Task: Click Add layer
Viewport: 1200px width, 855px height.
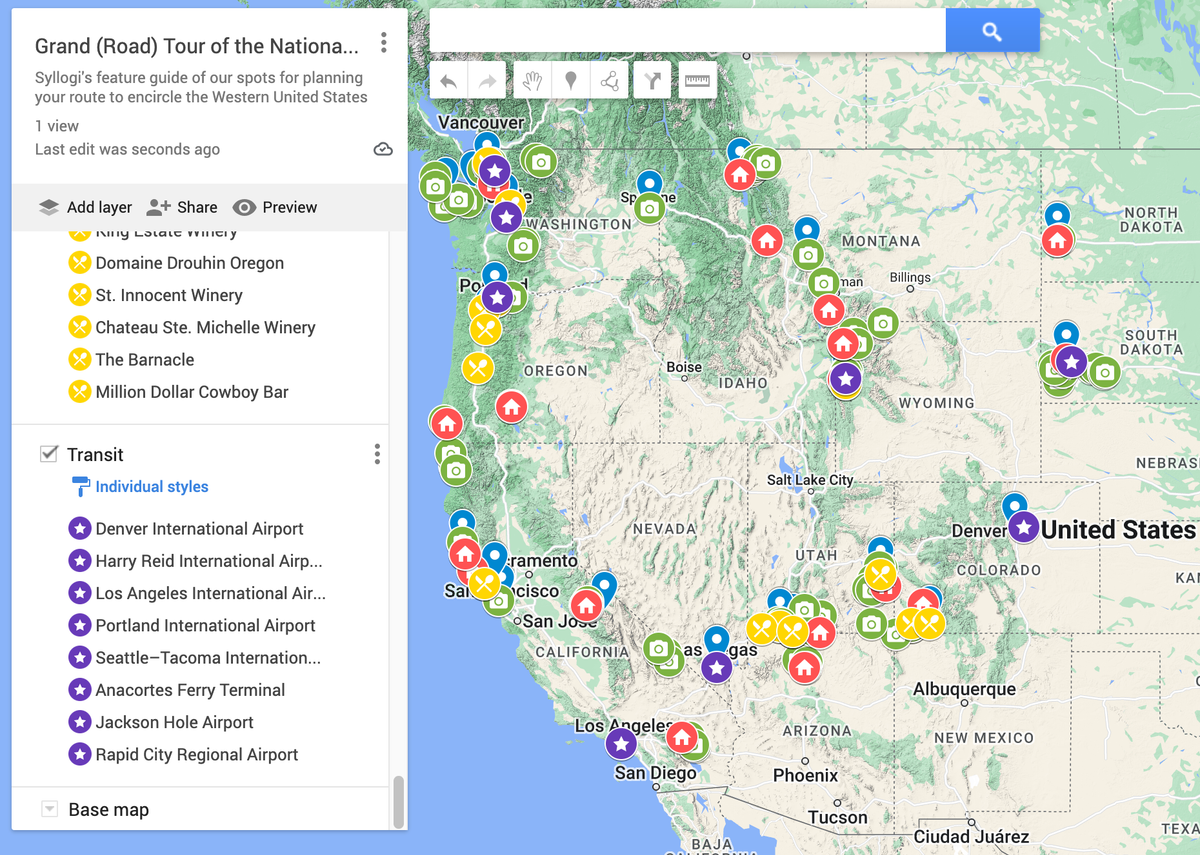Action: [85, 207]
